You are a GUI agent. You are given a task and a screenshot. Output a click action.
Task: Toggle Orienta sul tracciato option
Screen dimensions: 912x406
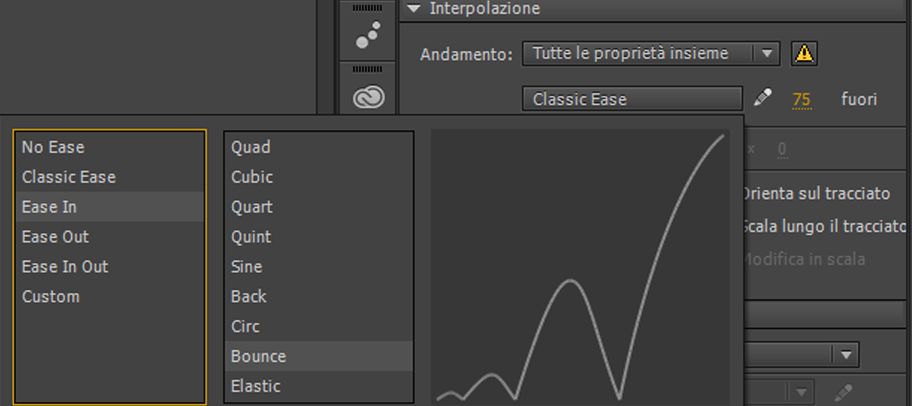(816, 193)
